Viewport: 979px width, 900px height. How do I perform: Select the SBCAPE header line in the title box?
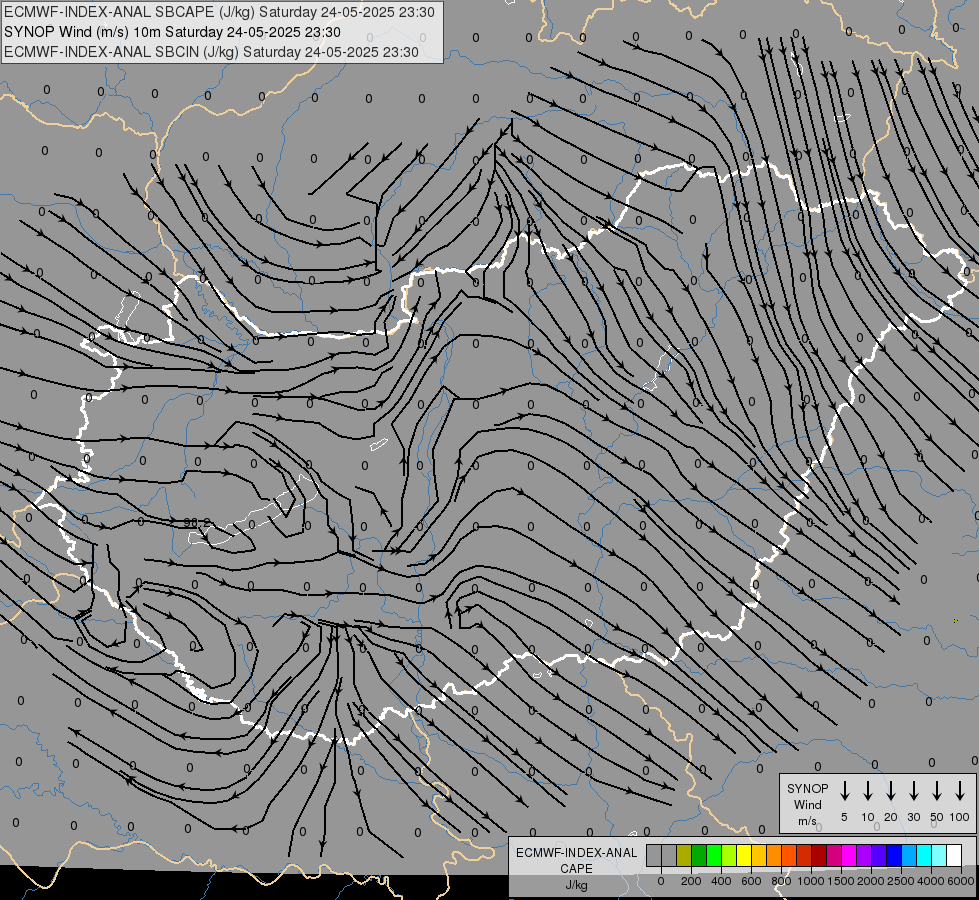click(x=219, y=12)
